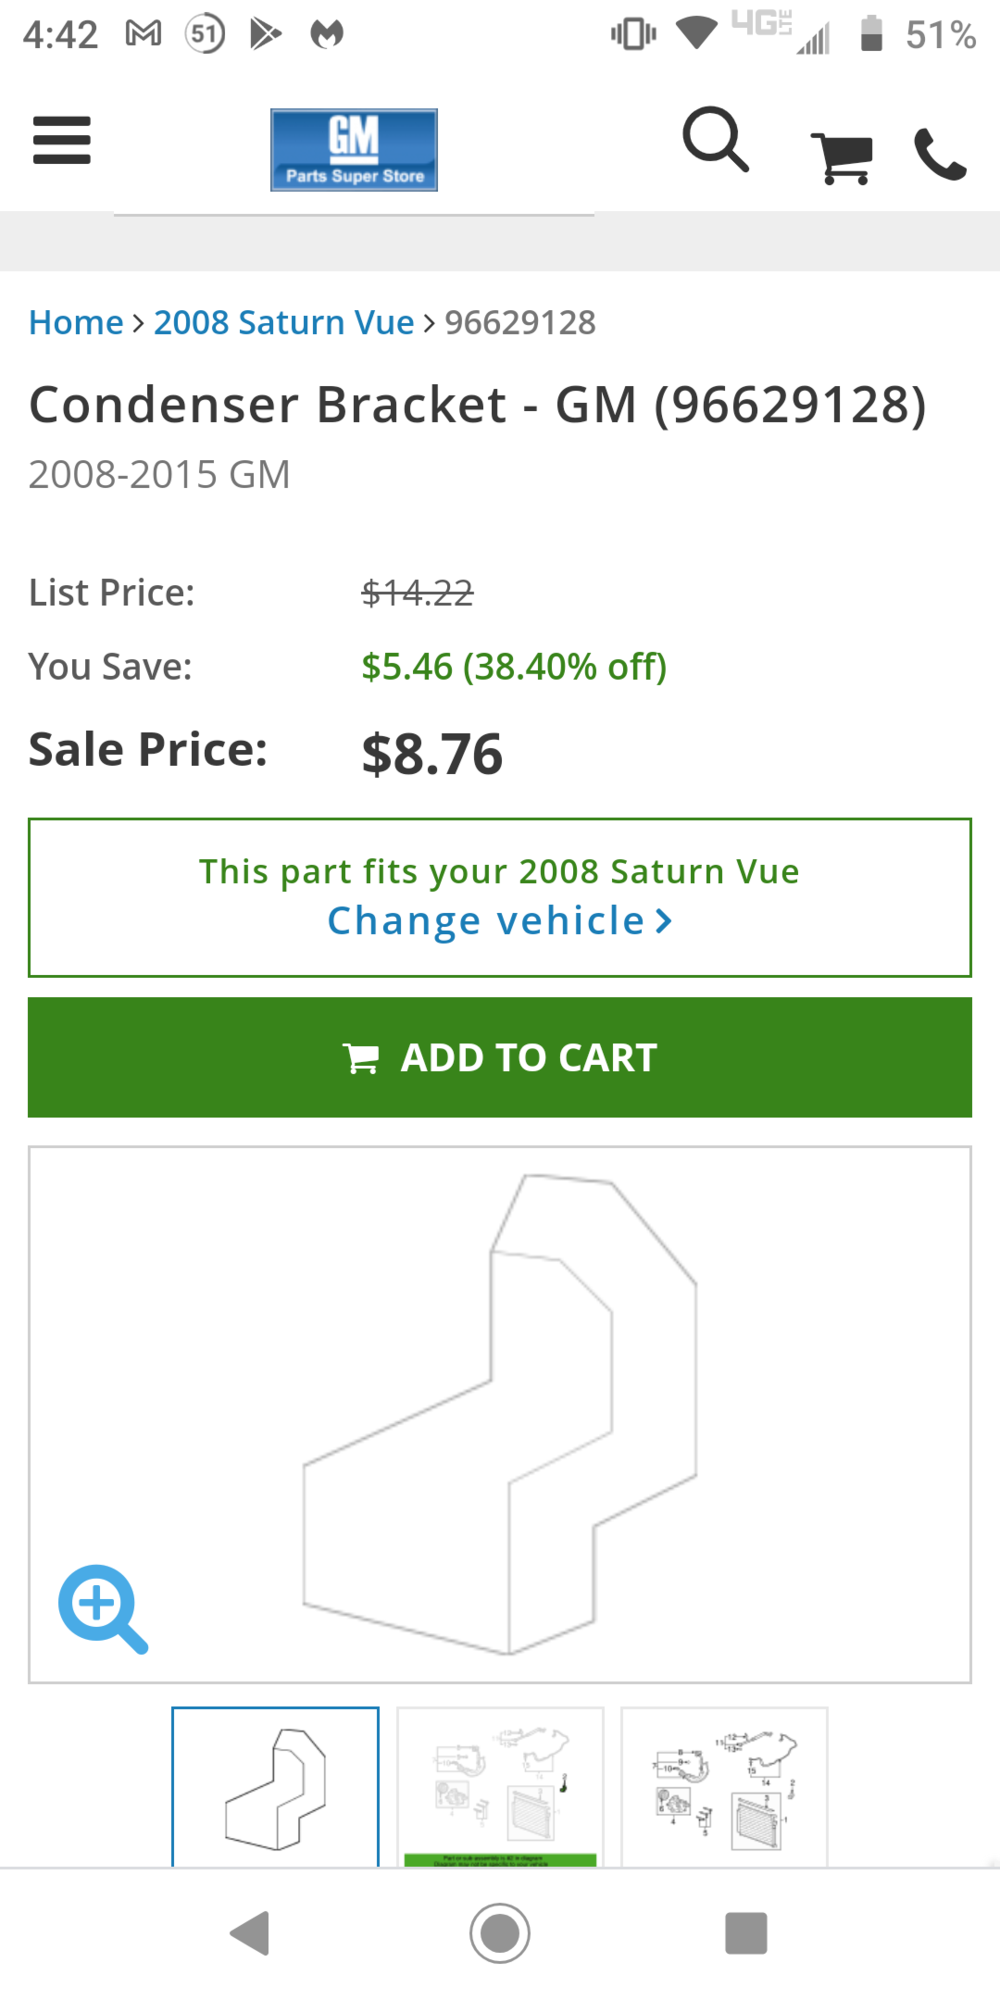Viewport: 1000px width, 2000px height.
Task: Open the Android recent apps button
Action: [746, 1933]
